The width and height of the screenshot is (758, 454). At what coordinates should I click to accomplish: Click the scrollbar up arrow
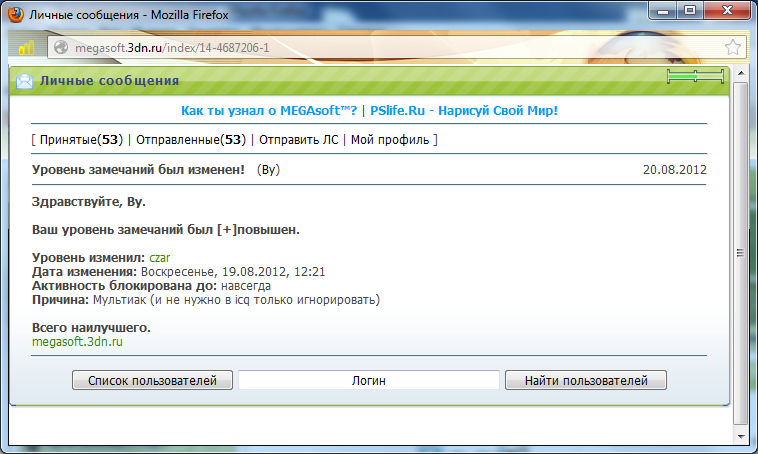pyautogui.click(x=741, y=73)
